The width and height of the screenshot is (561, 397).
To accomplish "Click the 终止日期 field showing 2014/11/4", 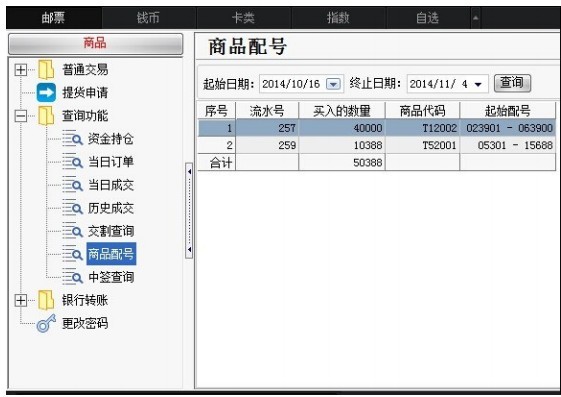I will tap(447, 84).
